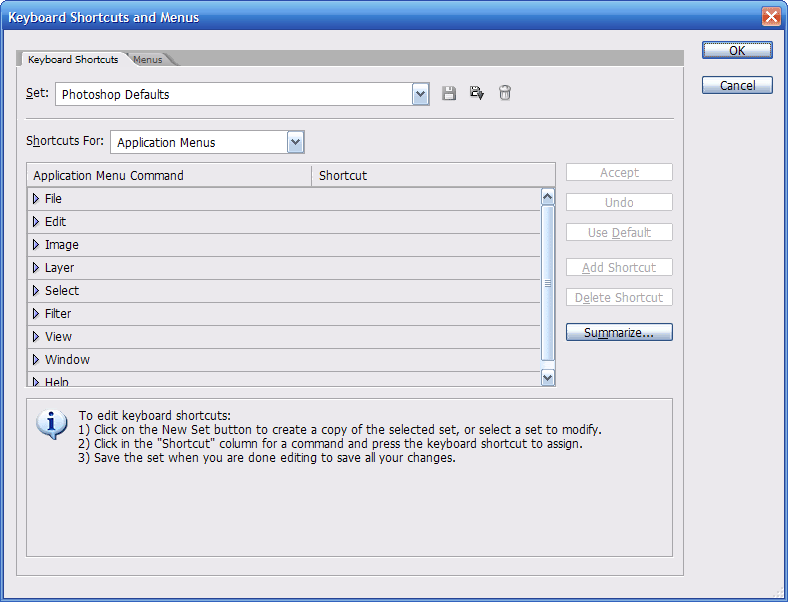Expand the Image menu commands

36,245
